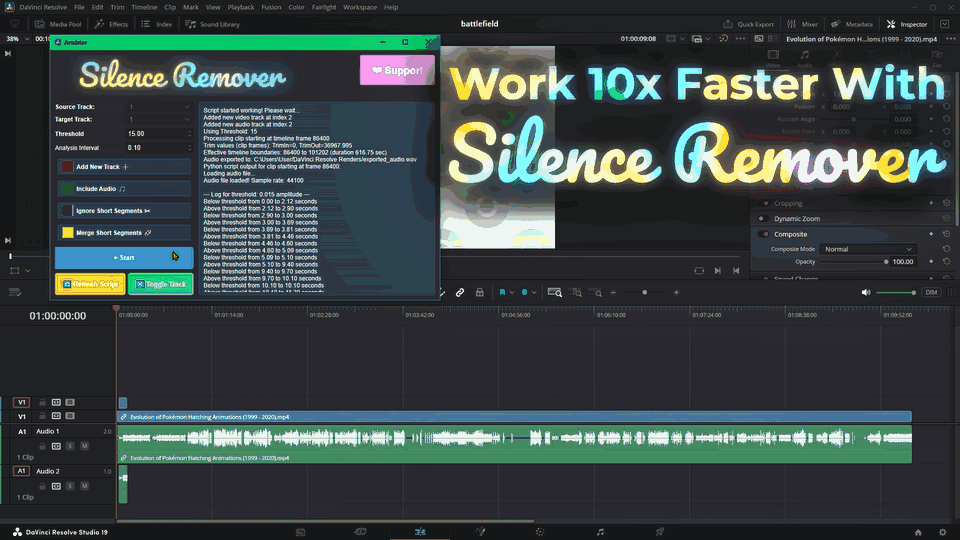Click the Quick Export button
This screenshot has width=960, height=540.
pyautogui.click(x=748, y=24)
